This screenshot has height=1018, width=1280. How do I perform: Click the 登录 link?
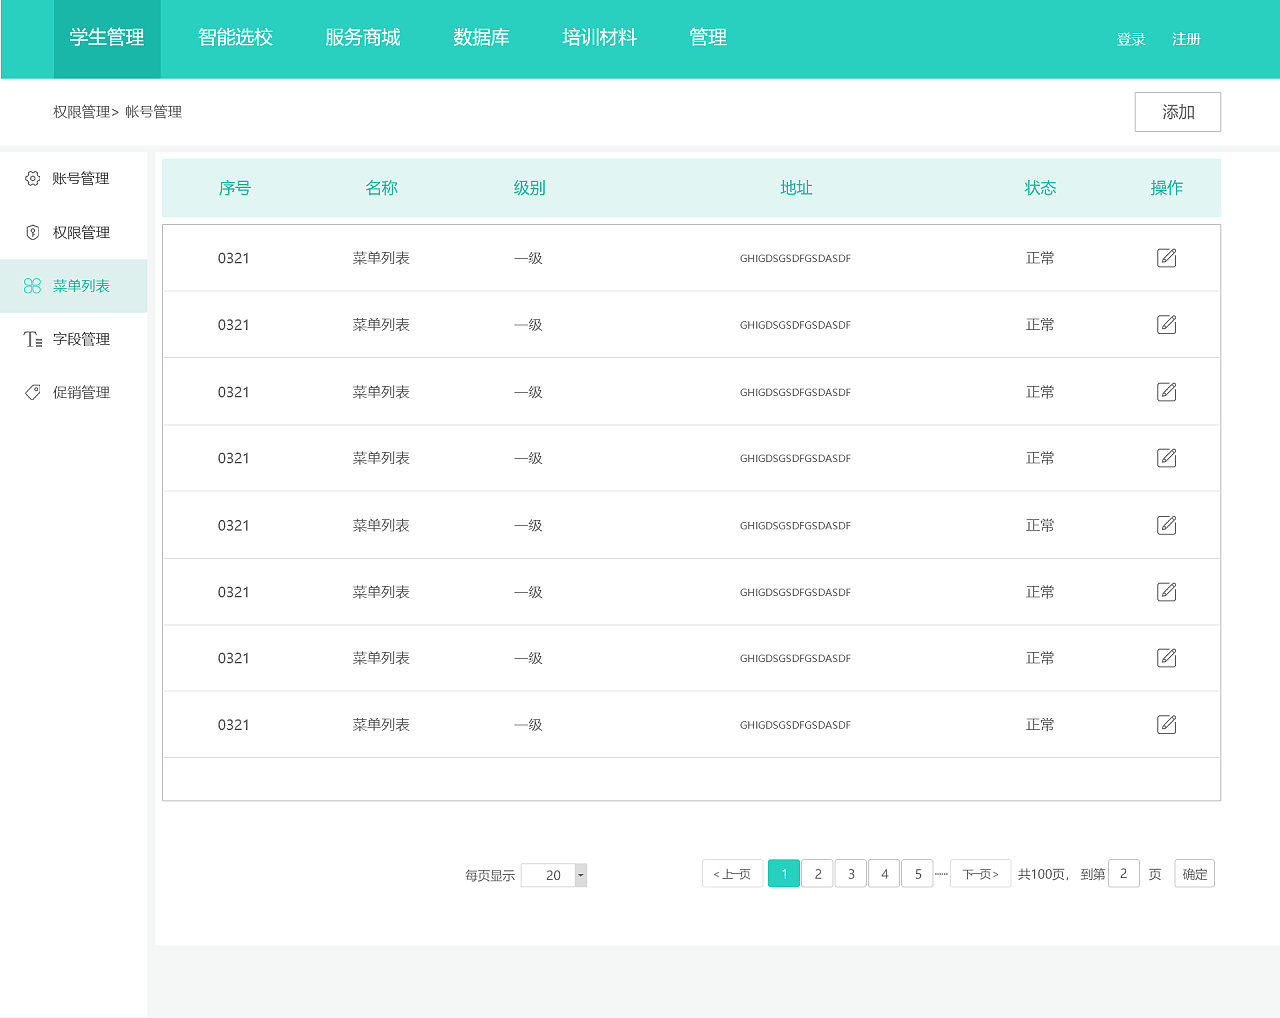(1131, 39)
